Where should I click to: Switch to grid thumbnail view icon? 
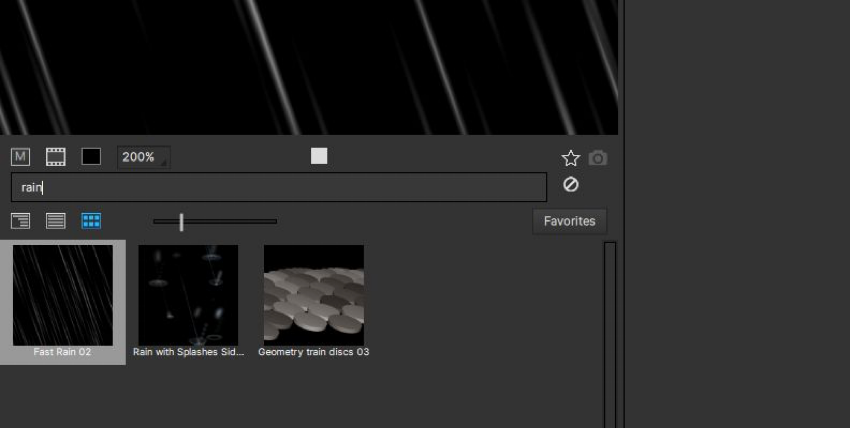point(91,221)
